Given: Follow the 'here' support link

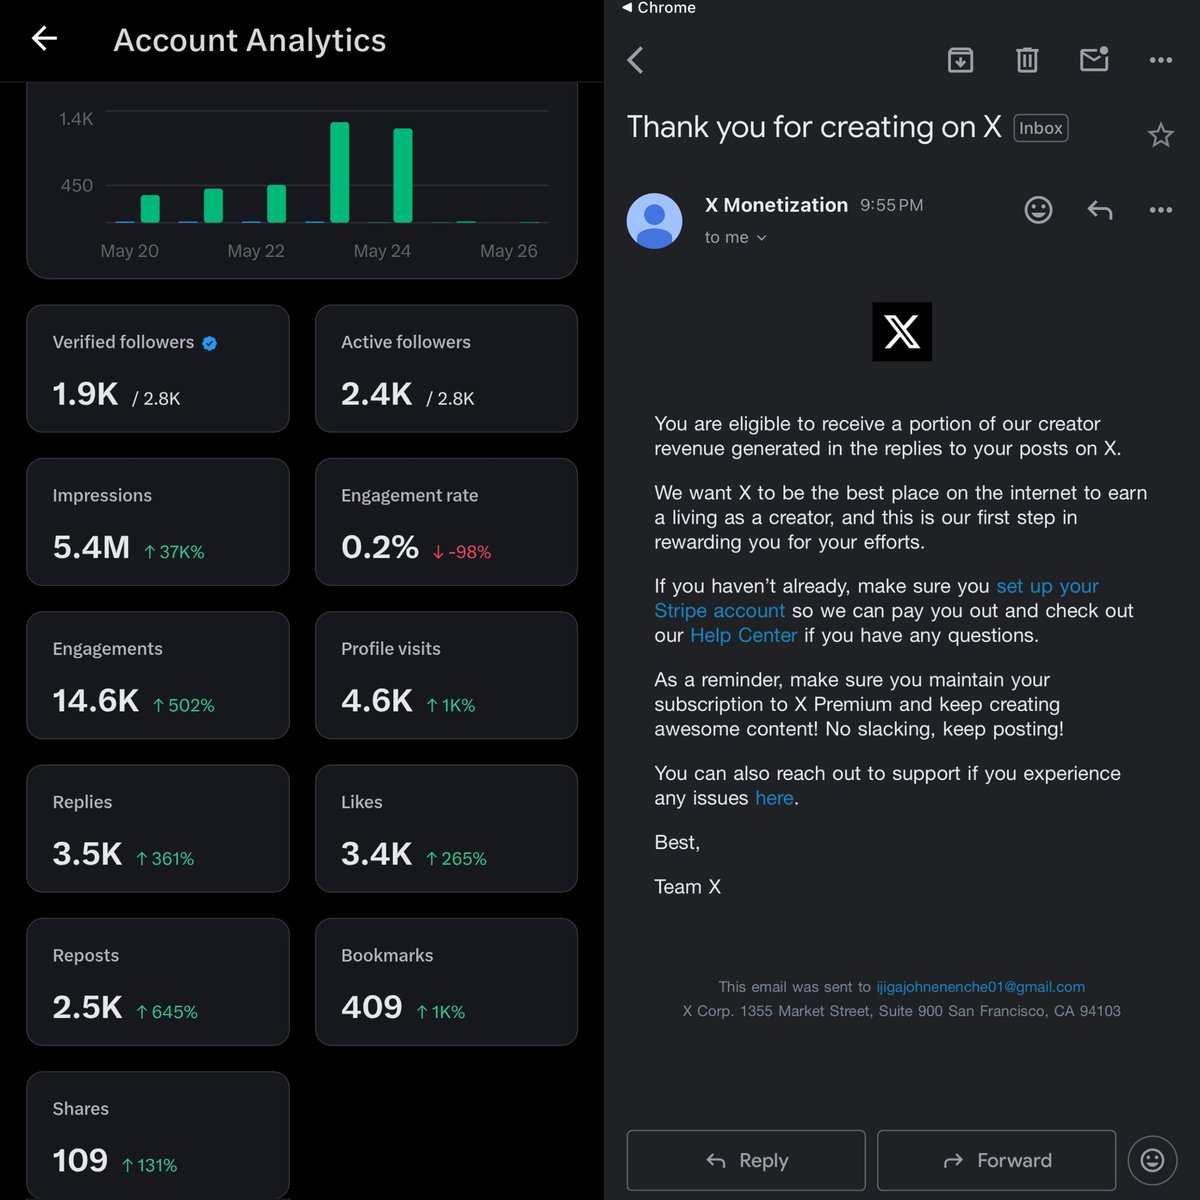Looking at the screenshot, I should [x=774, y=798].
